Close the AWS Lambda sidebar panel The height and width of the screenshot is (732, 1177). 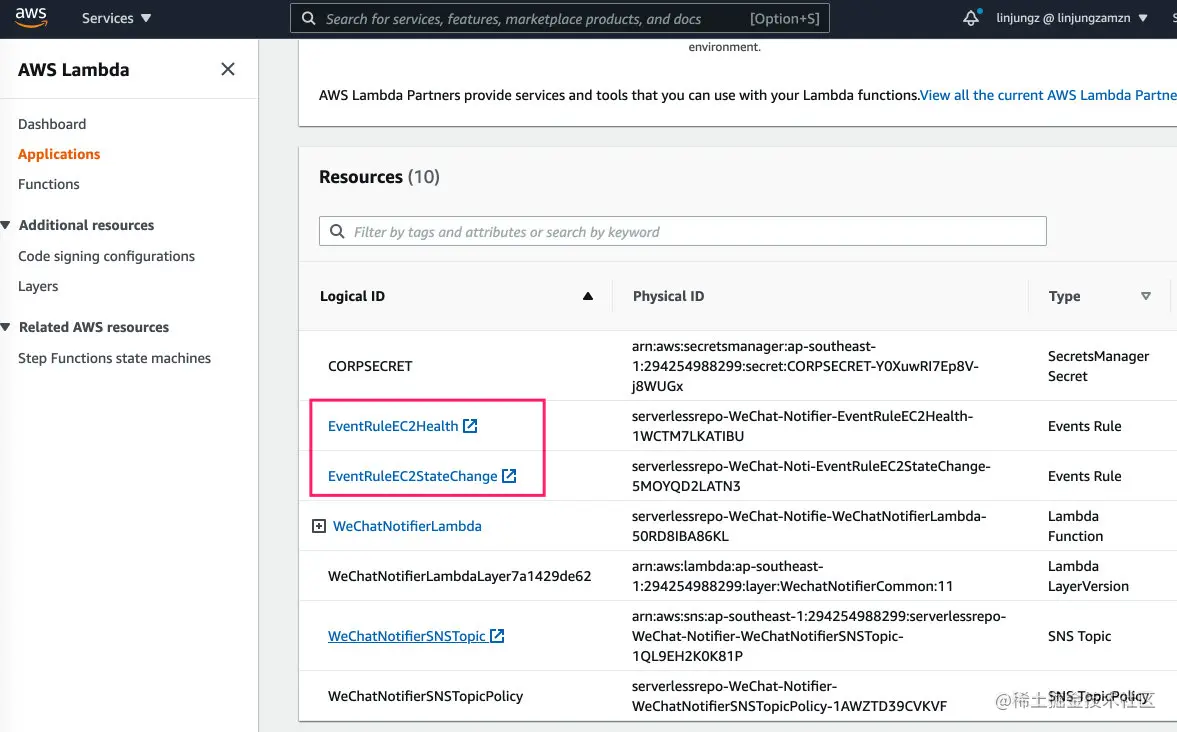coord(228,69)
